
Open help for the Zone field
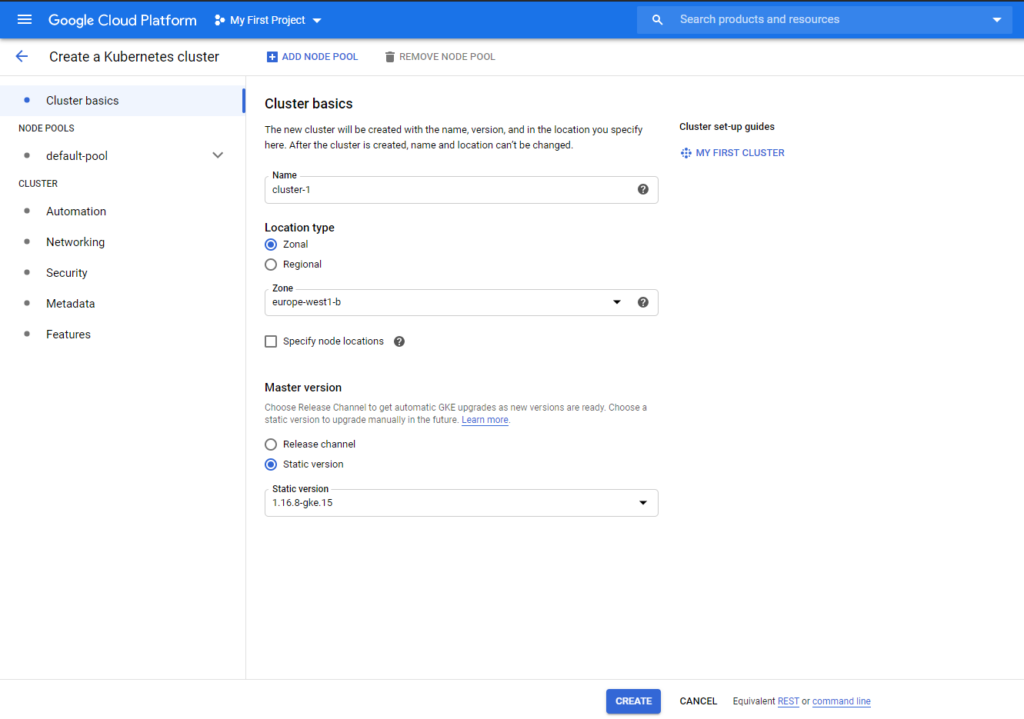click(643, 302)
